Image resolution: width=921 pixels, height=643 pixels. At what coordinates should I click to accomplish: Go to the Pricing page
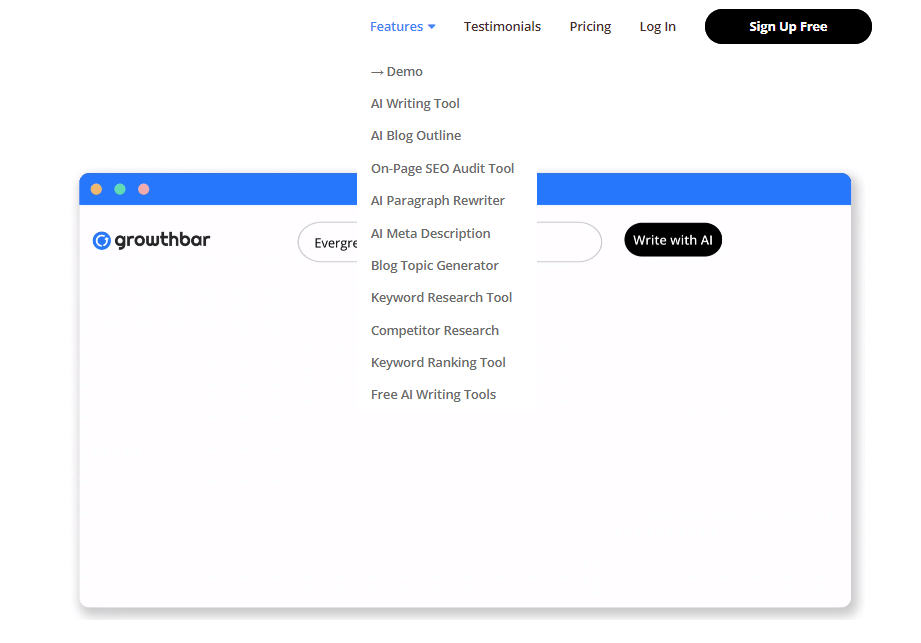(590, 26)
